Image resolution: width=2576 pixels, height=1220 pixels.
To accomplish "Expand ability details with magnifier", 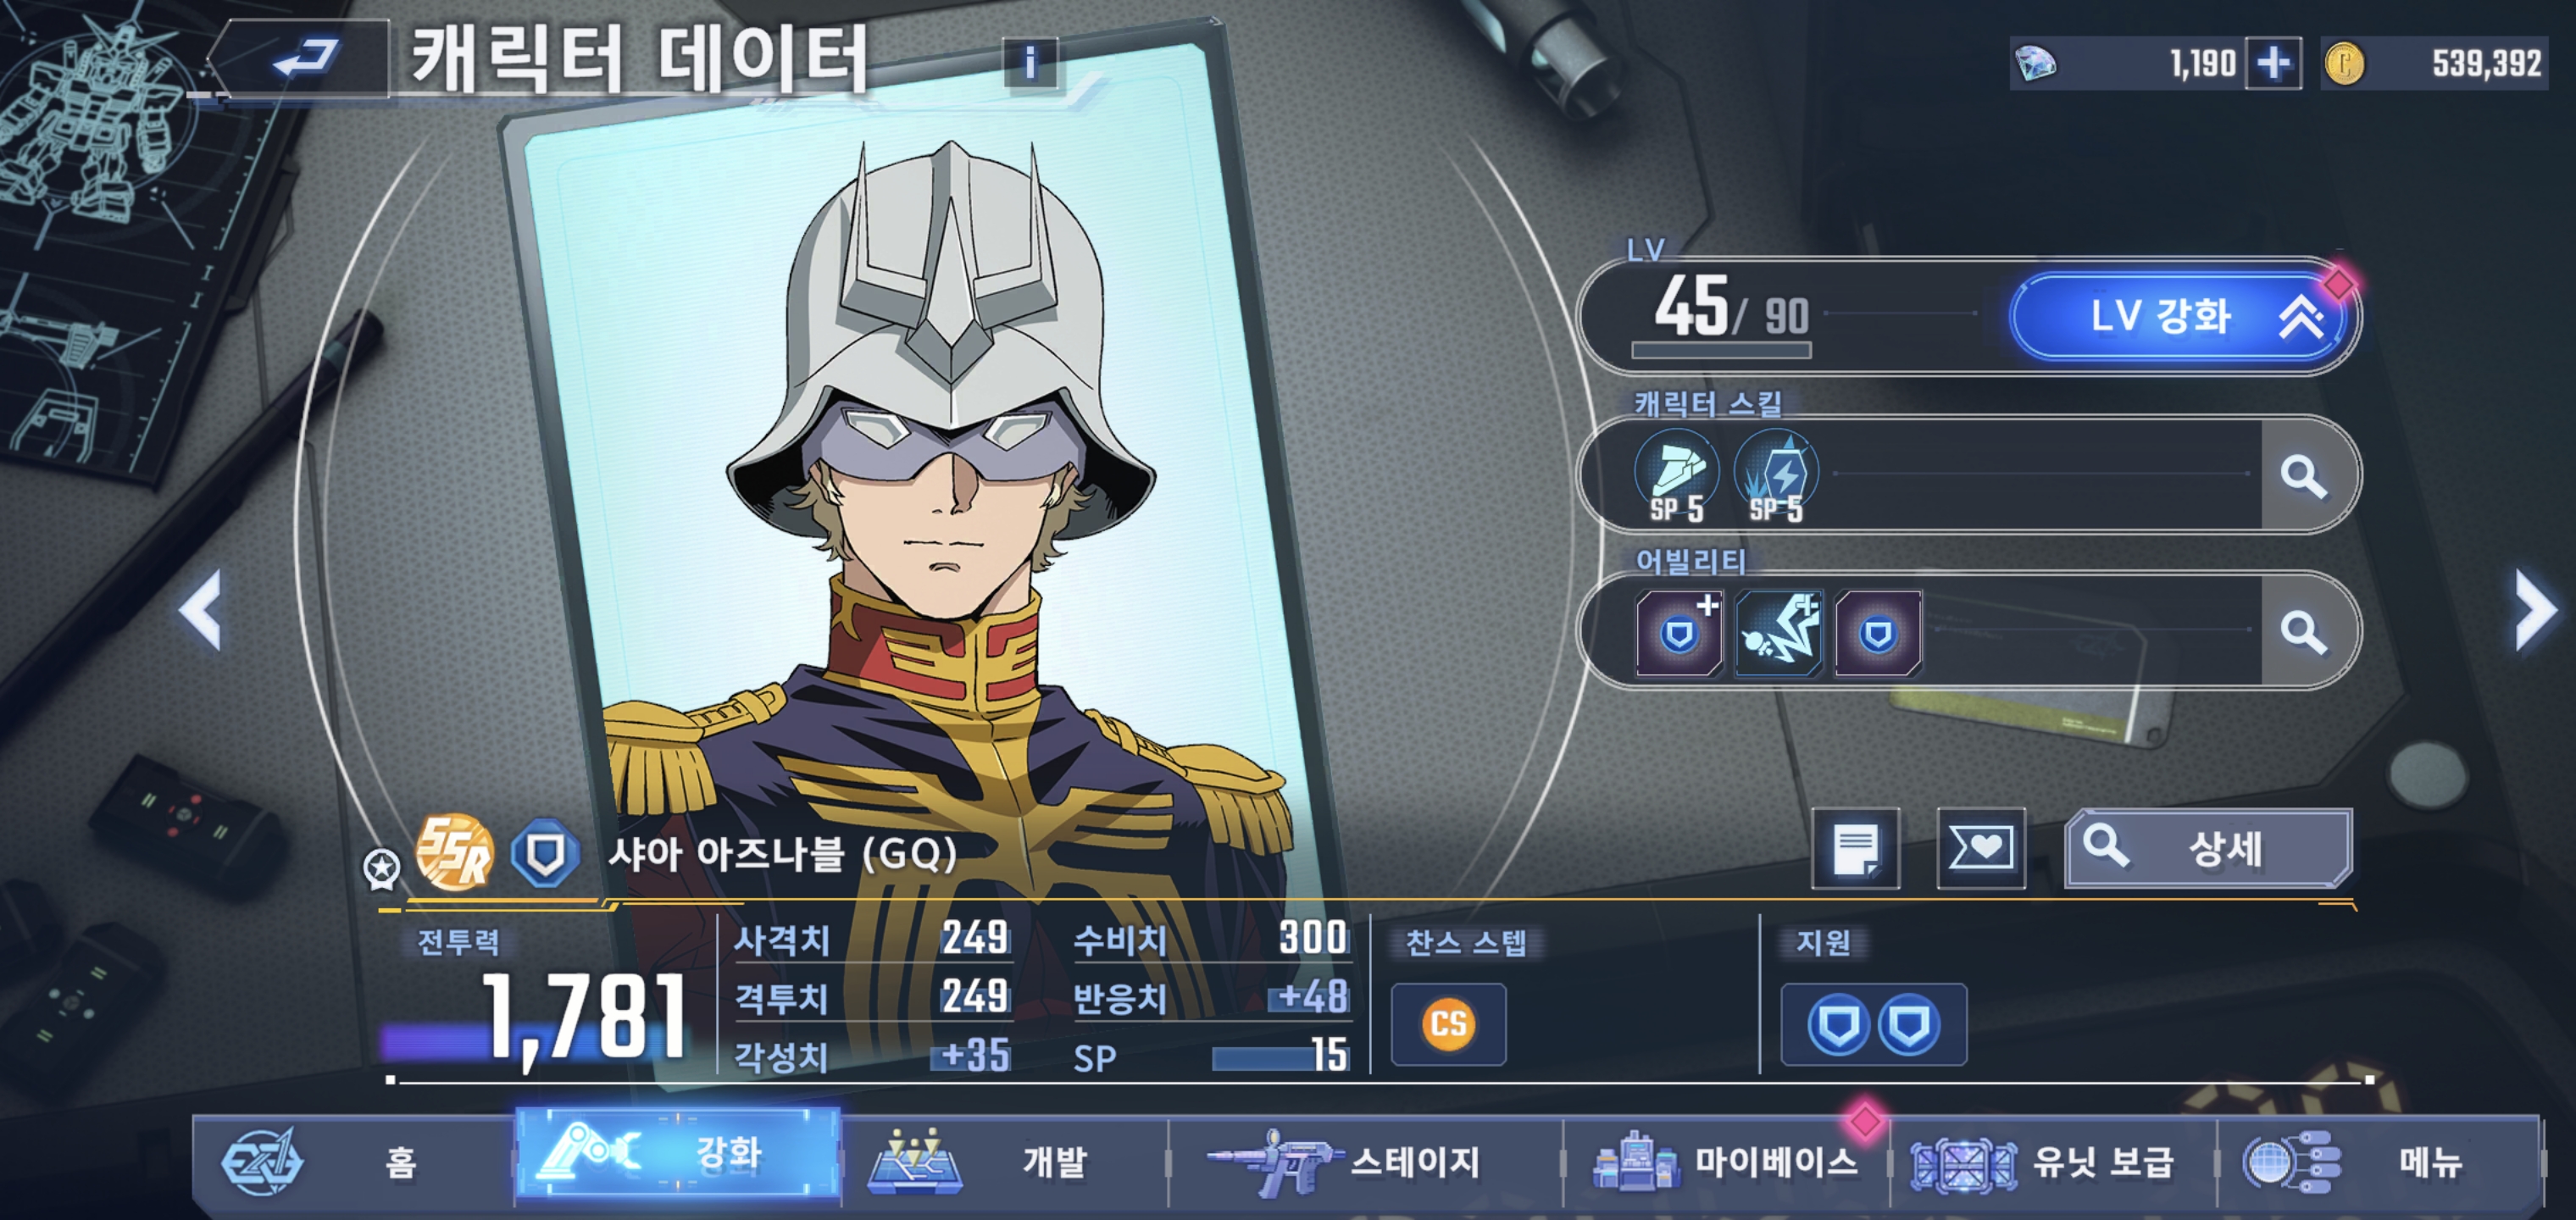I will 2303,632.
